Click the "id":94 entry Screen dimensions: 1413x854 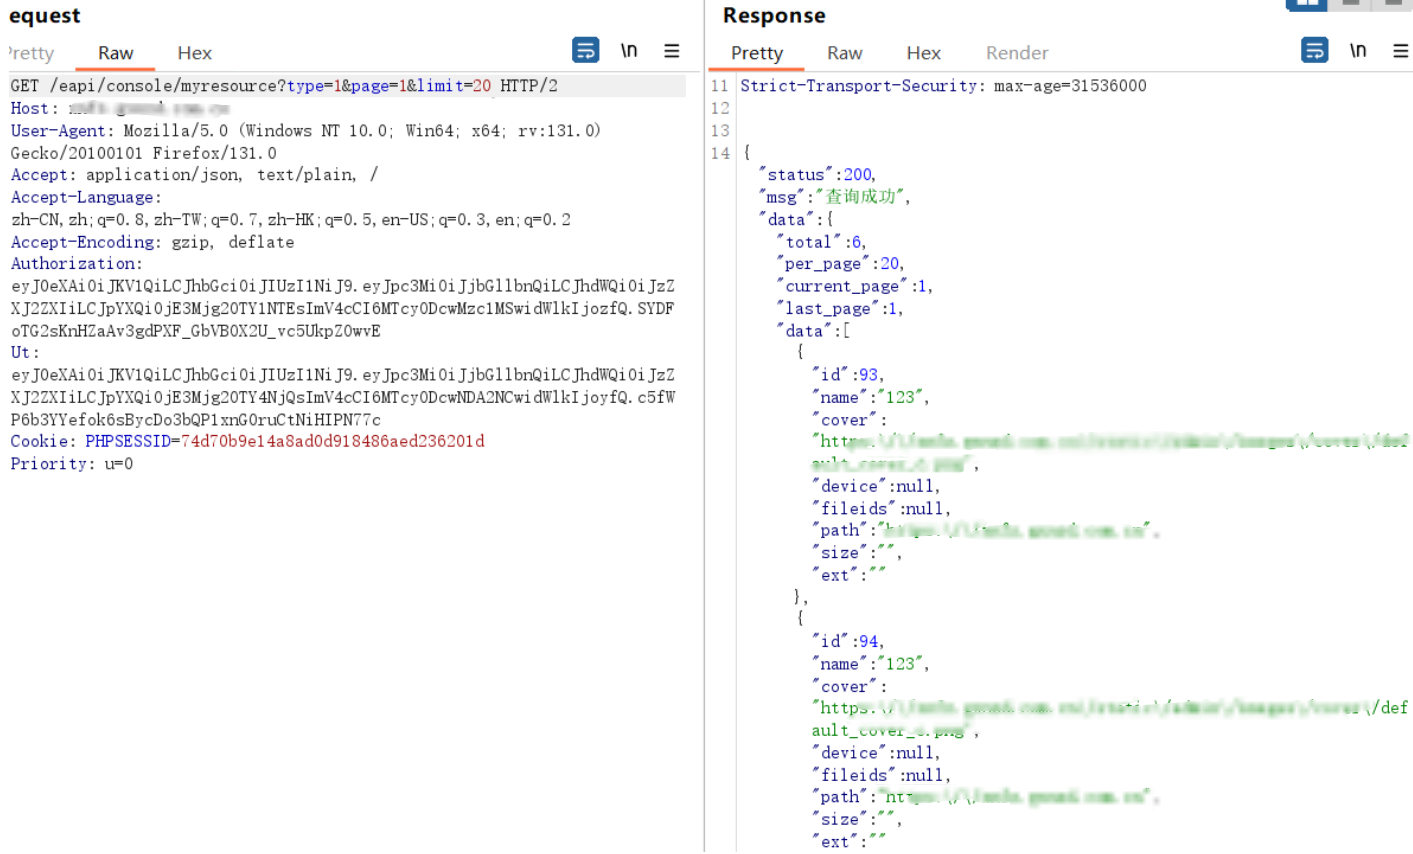click(848, 641)
